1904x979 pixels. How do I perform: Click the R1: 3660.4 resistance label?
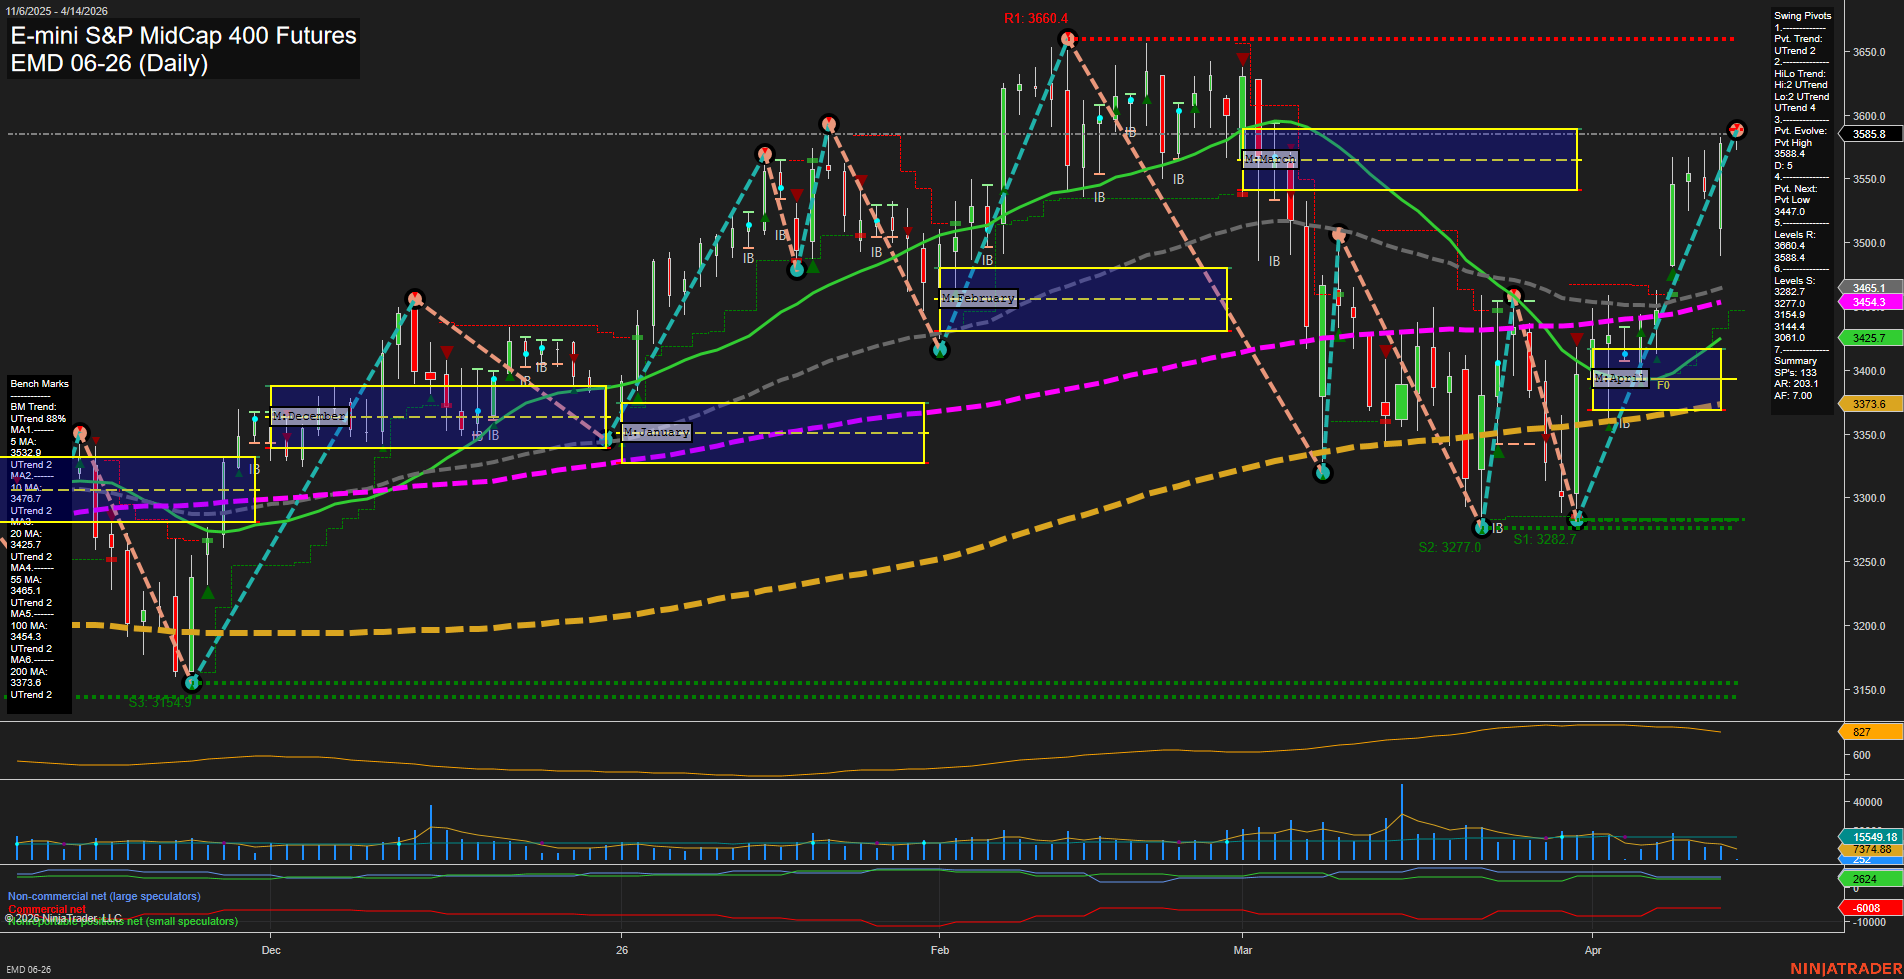click(x=1035, y=16)
